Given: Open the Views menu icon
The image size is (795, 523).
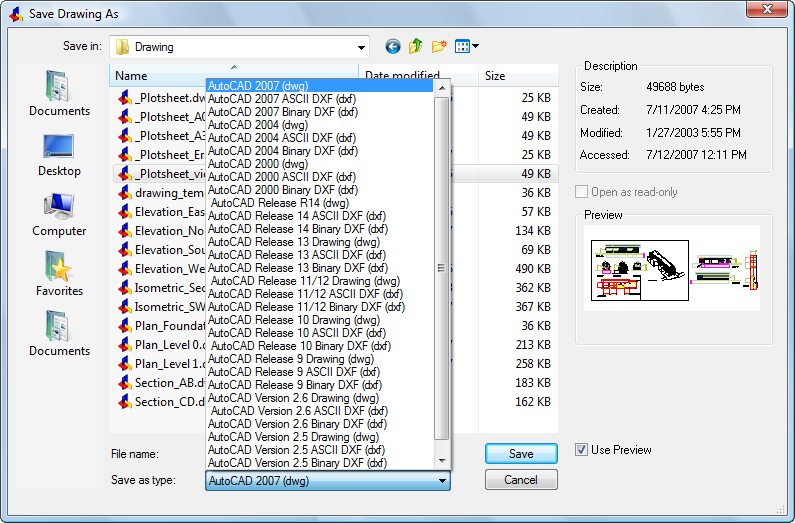Looking at the screenshot, I should pos(462,47).
